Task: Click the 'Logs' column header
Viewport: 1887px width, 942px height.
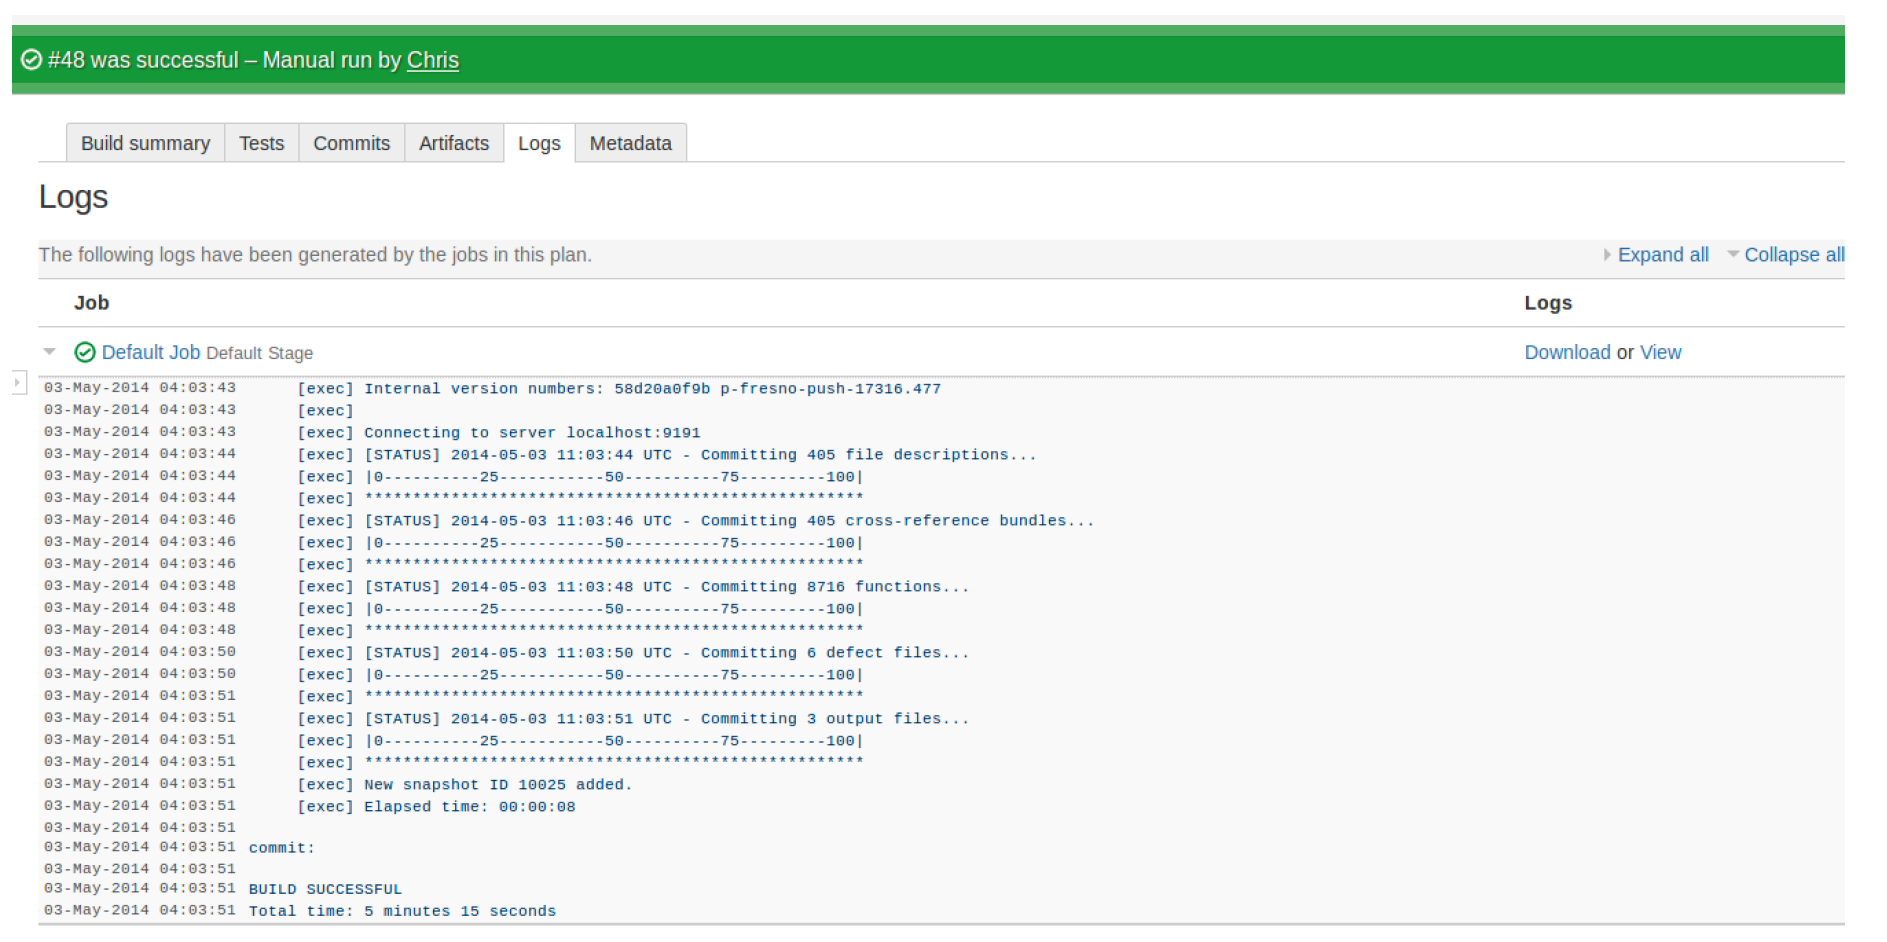Action: 1548,303
